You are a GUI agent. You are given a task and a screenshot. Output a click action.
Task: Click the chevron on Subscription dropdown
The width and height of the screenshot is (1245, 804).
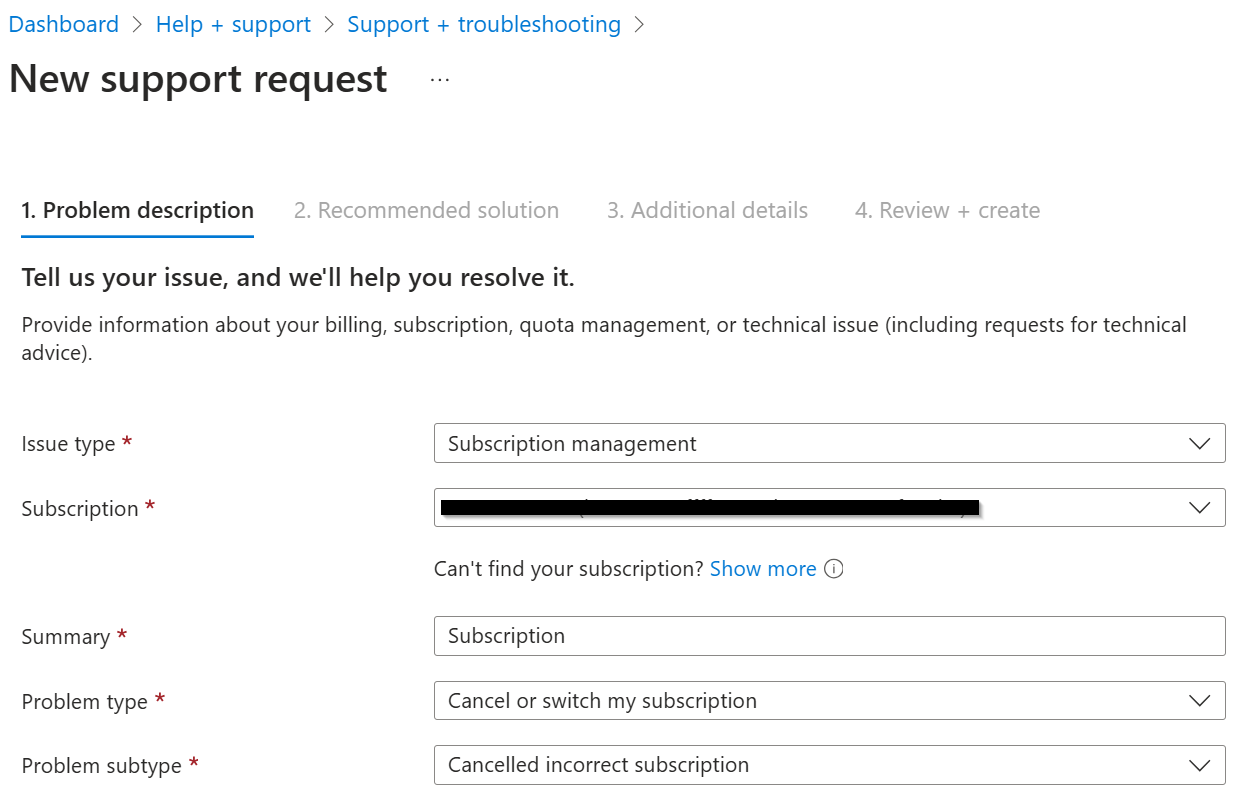1200,507
